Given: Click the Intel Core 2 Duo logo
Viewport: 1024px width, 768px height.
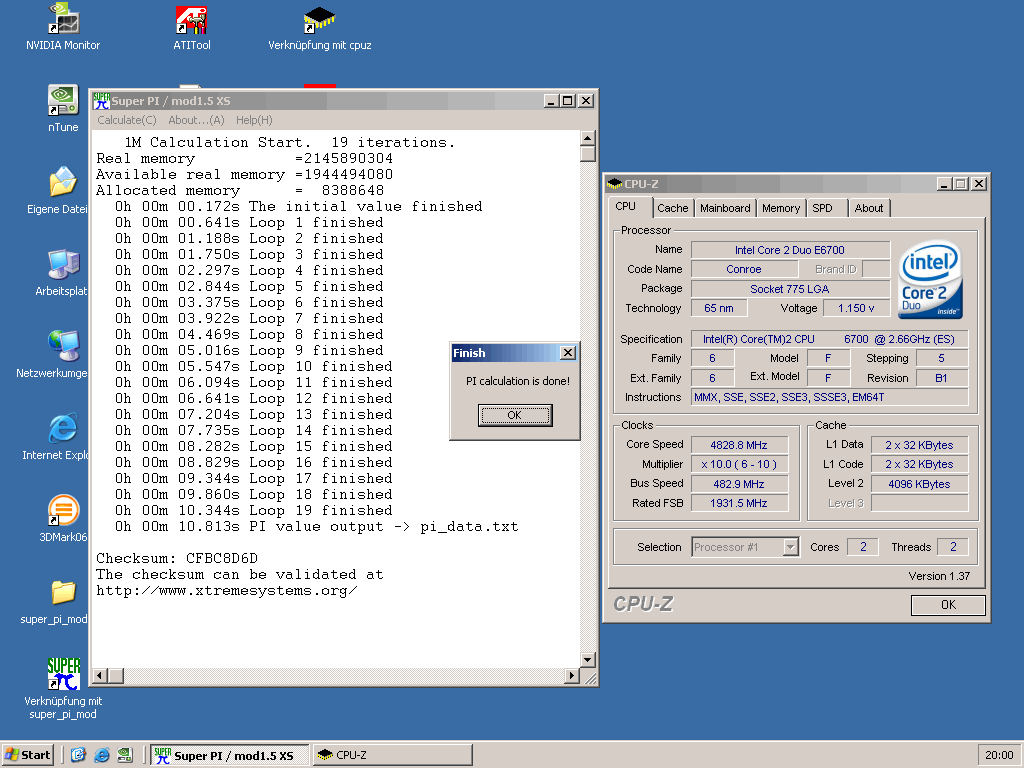Looking at the screenshot, I should [x=930, y=281].
